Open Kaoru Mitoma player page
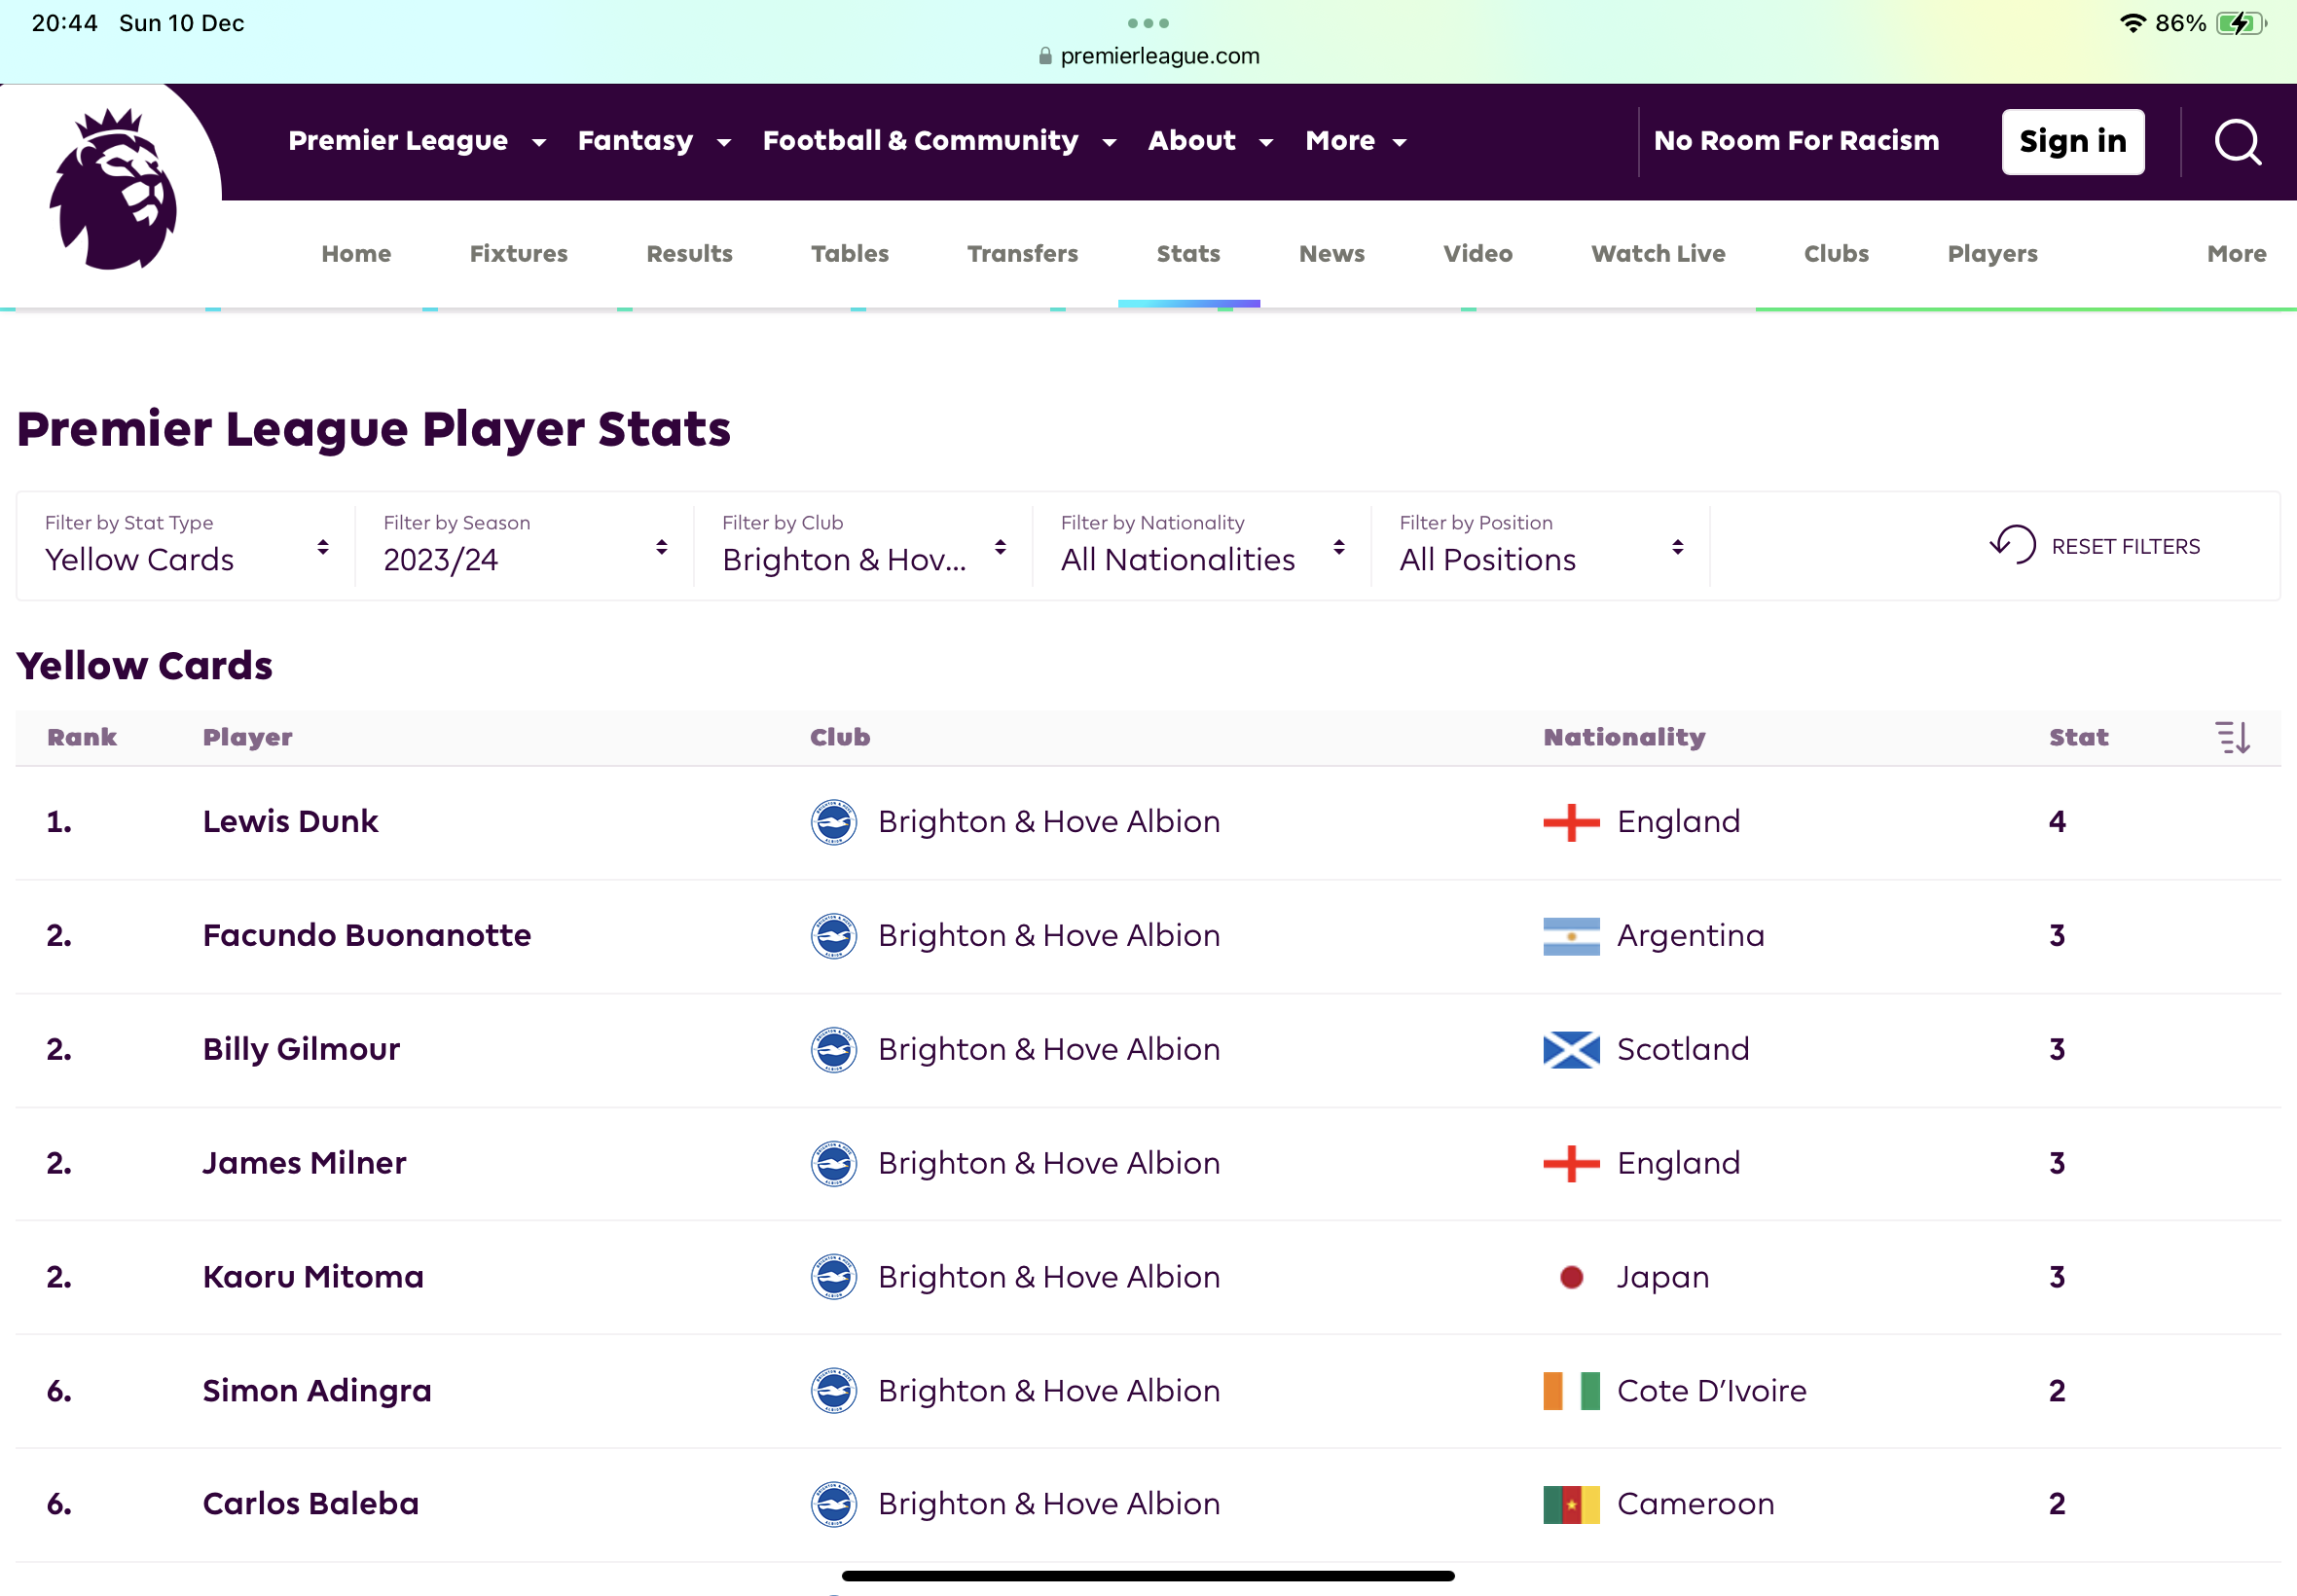 pyautogui.click(x=313, y=1277)
